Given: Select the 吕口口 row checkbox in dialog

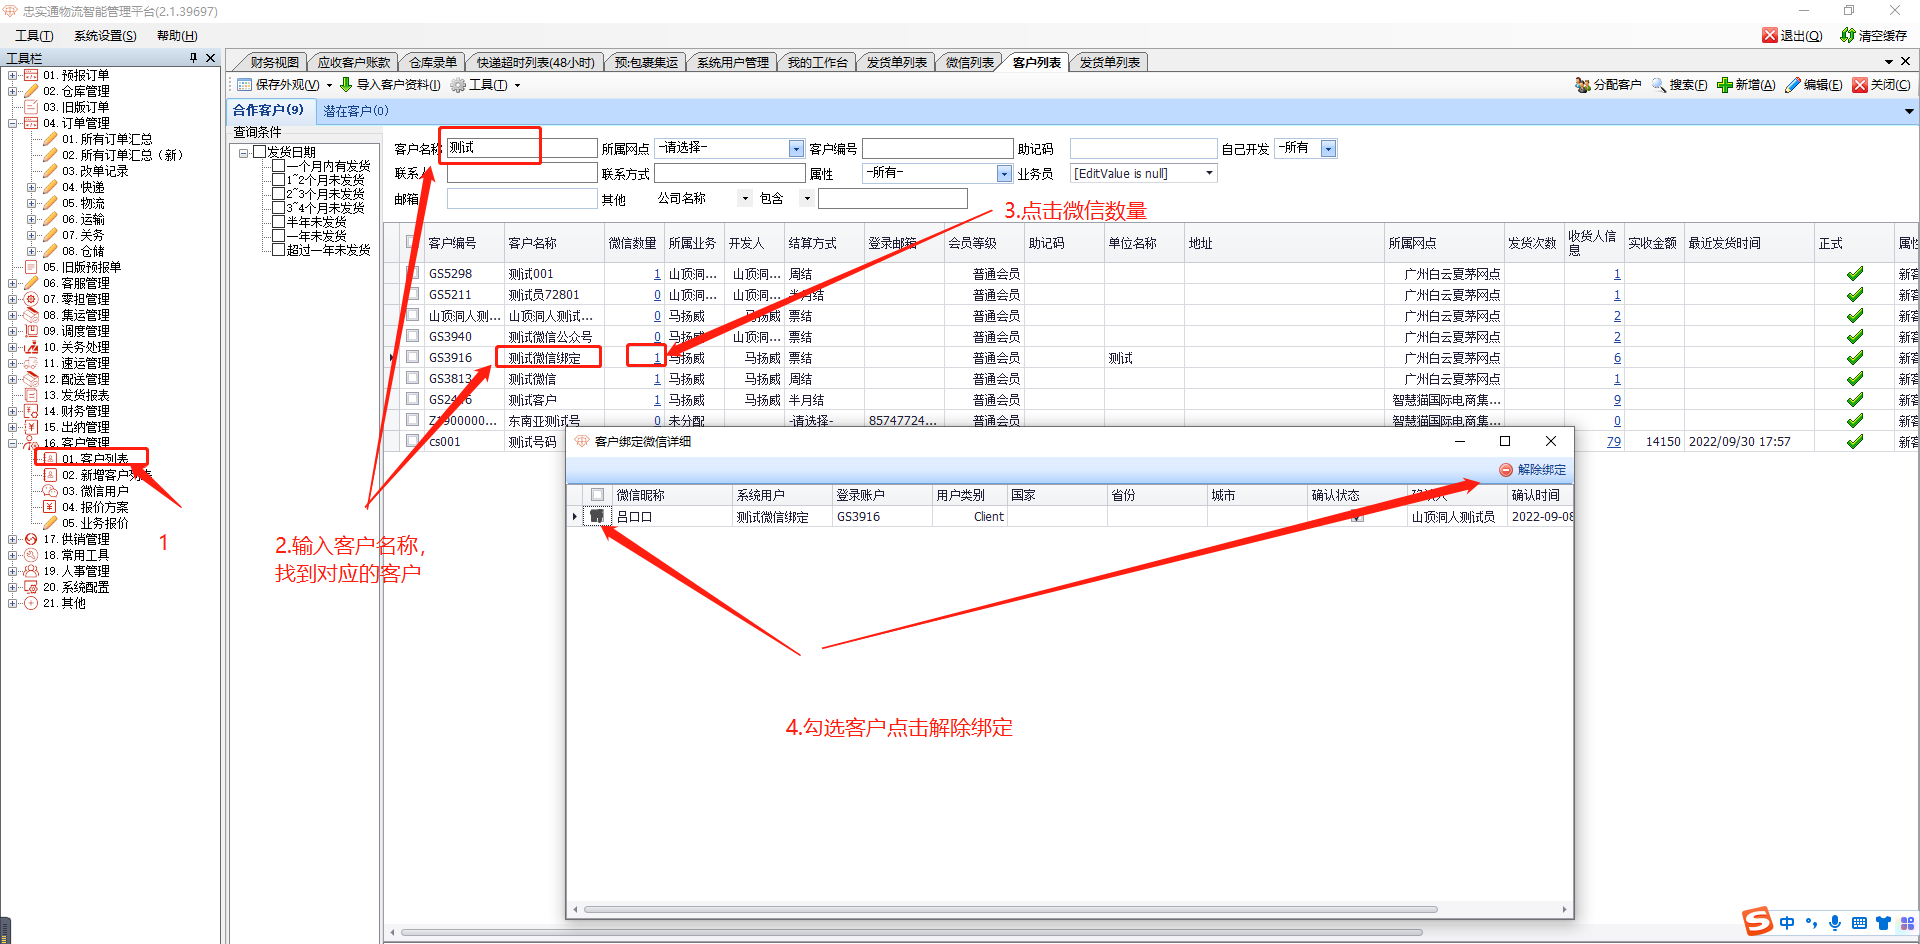Looking at the screenshot, I should [597, 517].
